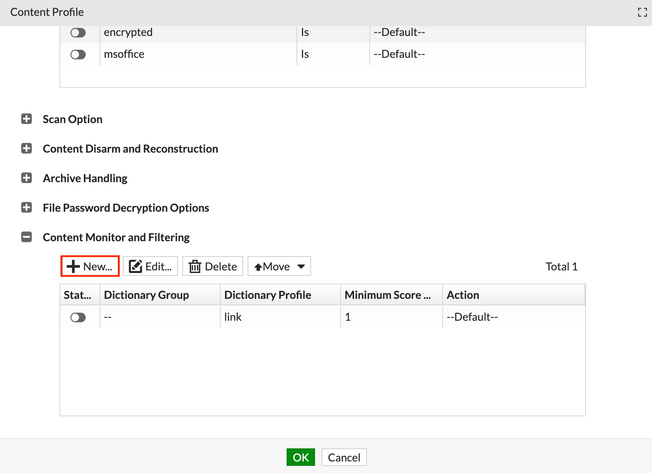Toggle the encrypted file type status
Viewport: 652px width, 473px height.
(78, 32)
